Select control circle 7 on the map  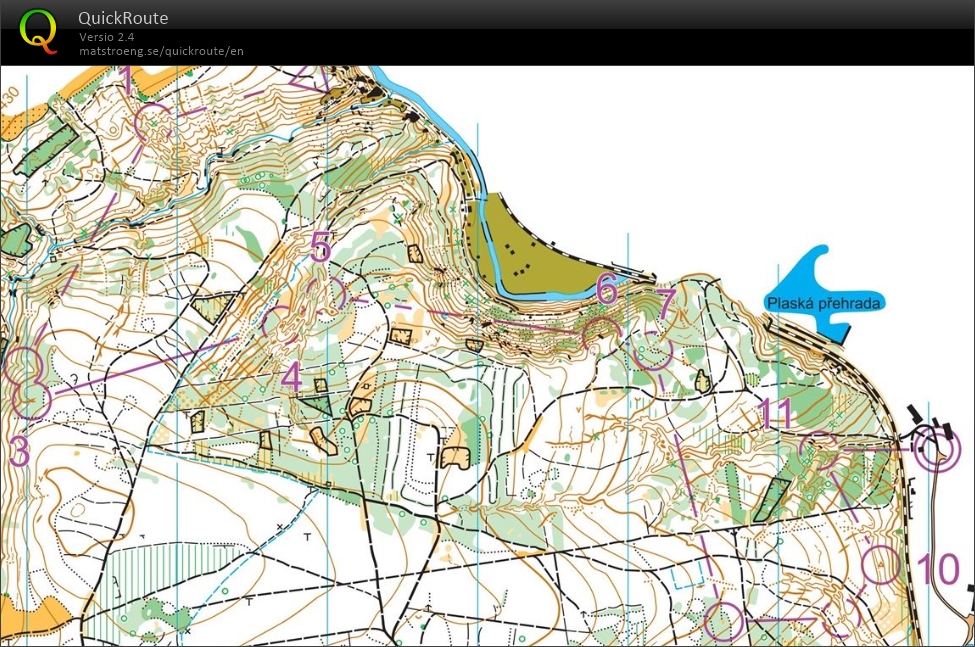coord(653,351)
